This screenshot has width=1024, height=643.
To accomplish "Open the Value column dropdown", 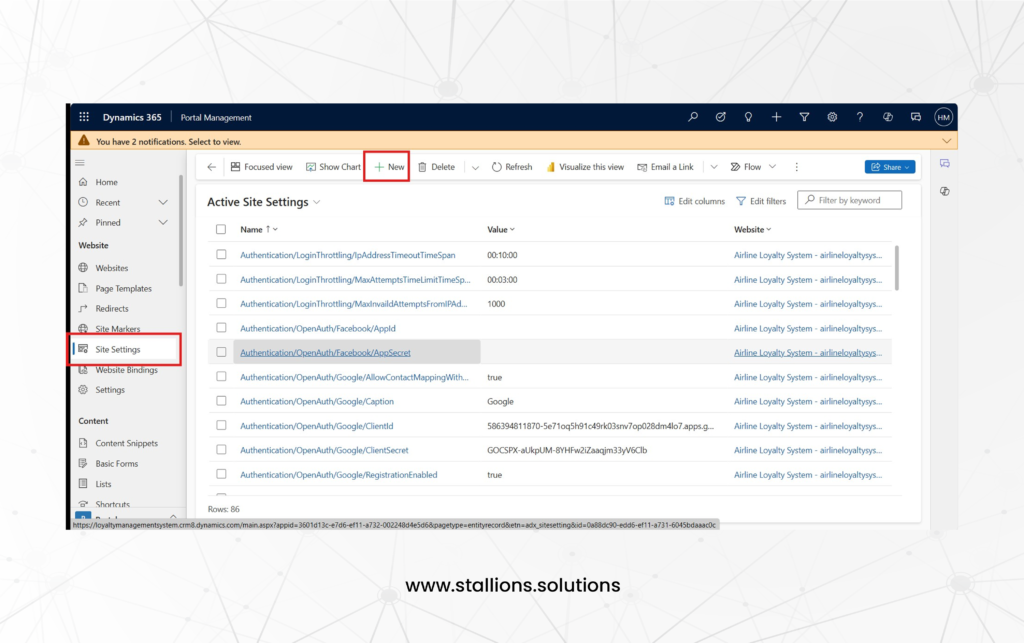I will tap(513, 229).
